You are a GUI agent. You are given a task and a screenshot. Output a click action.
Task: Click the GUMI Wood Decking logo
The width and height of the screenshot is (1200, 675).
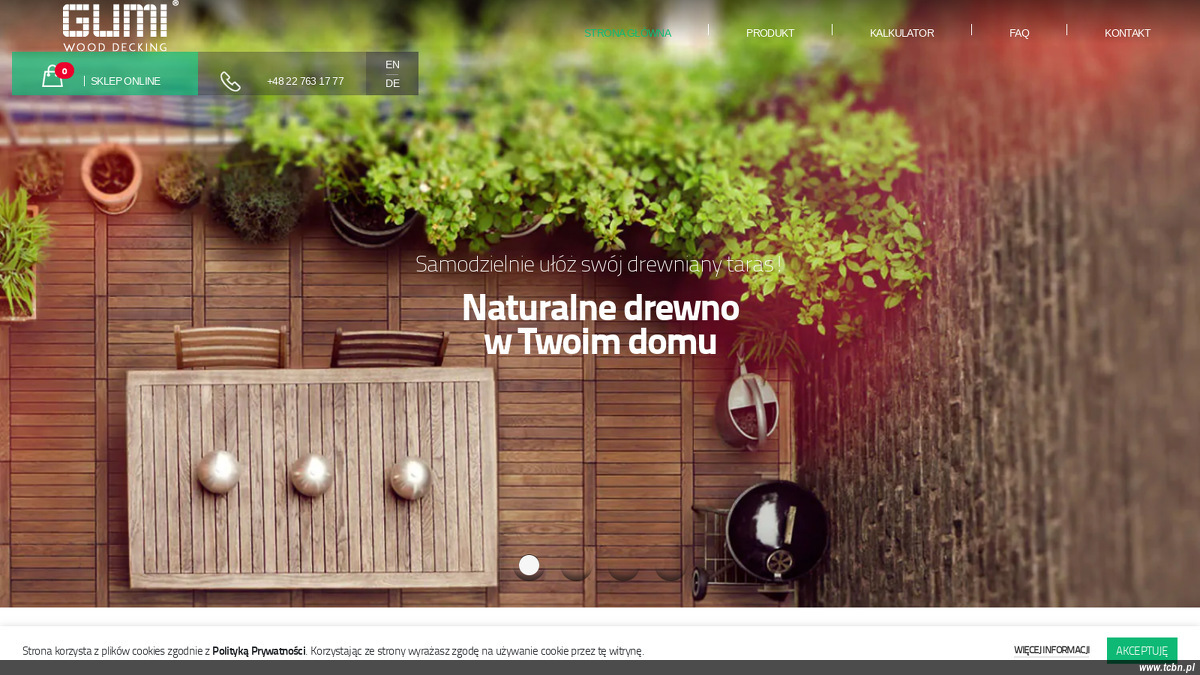[120, 26]
